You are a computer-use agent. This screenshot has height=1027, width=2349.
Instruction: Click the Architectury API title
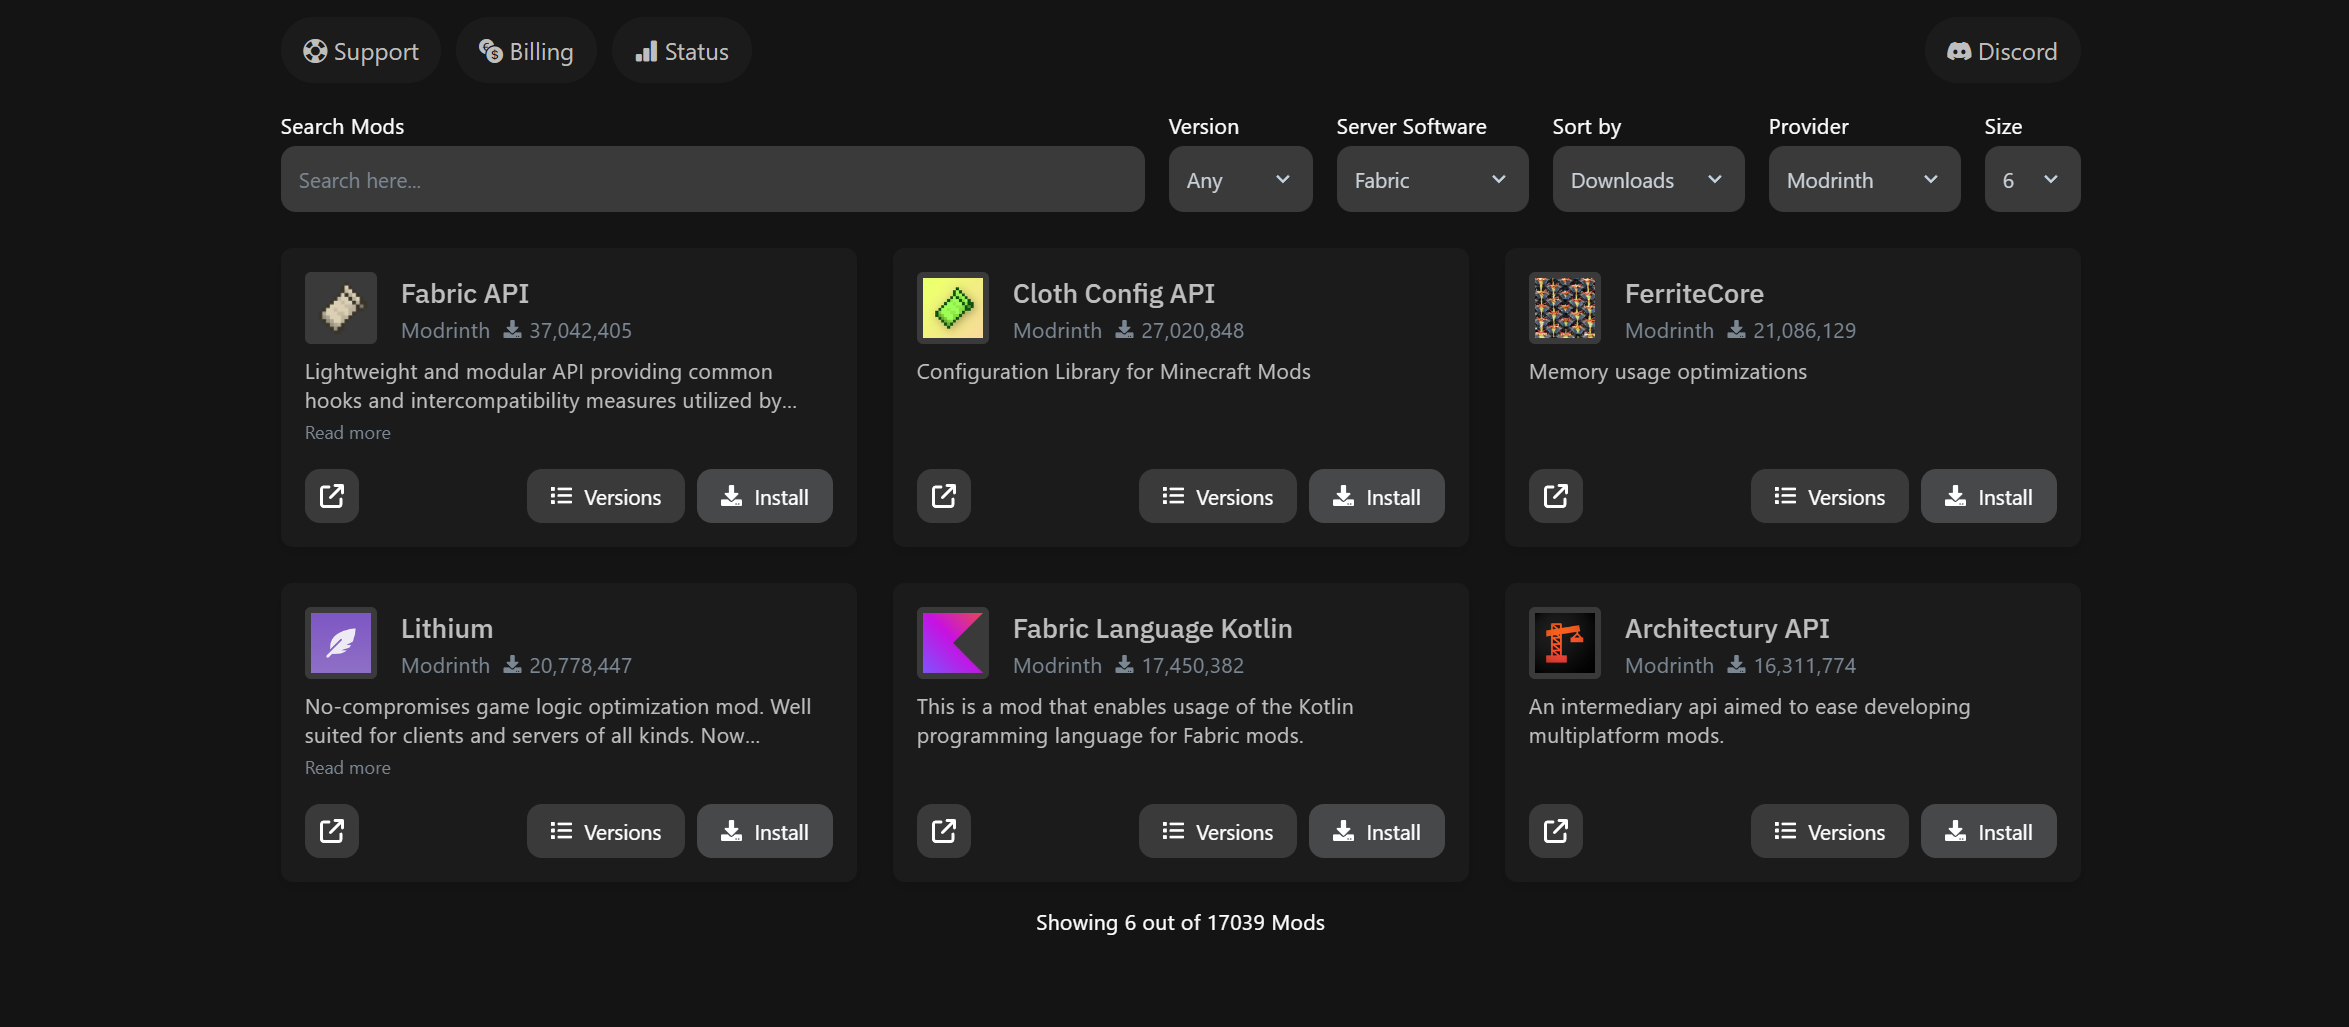(1727, 628)
